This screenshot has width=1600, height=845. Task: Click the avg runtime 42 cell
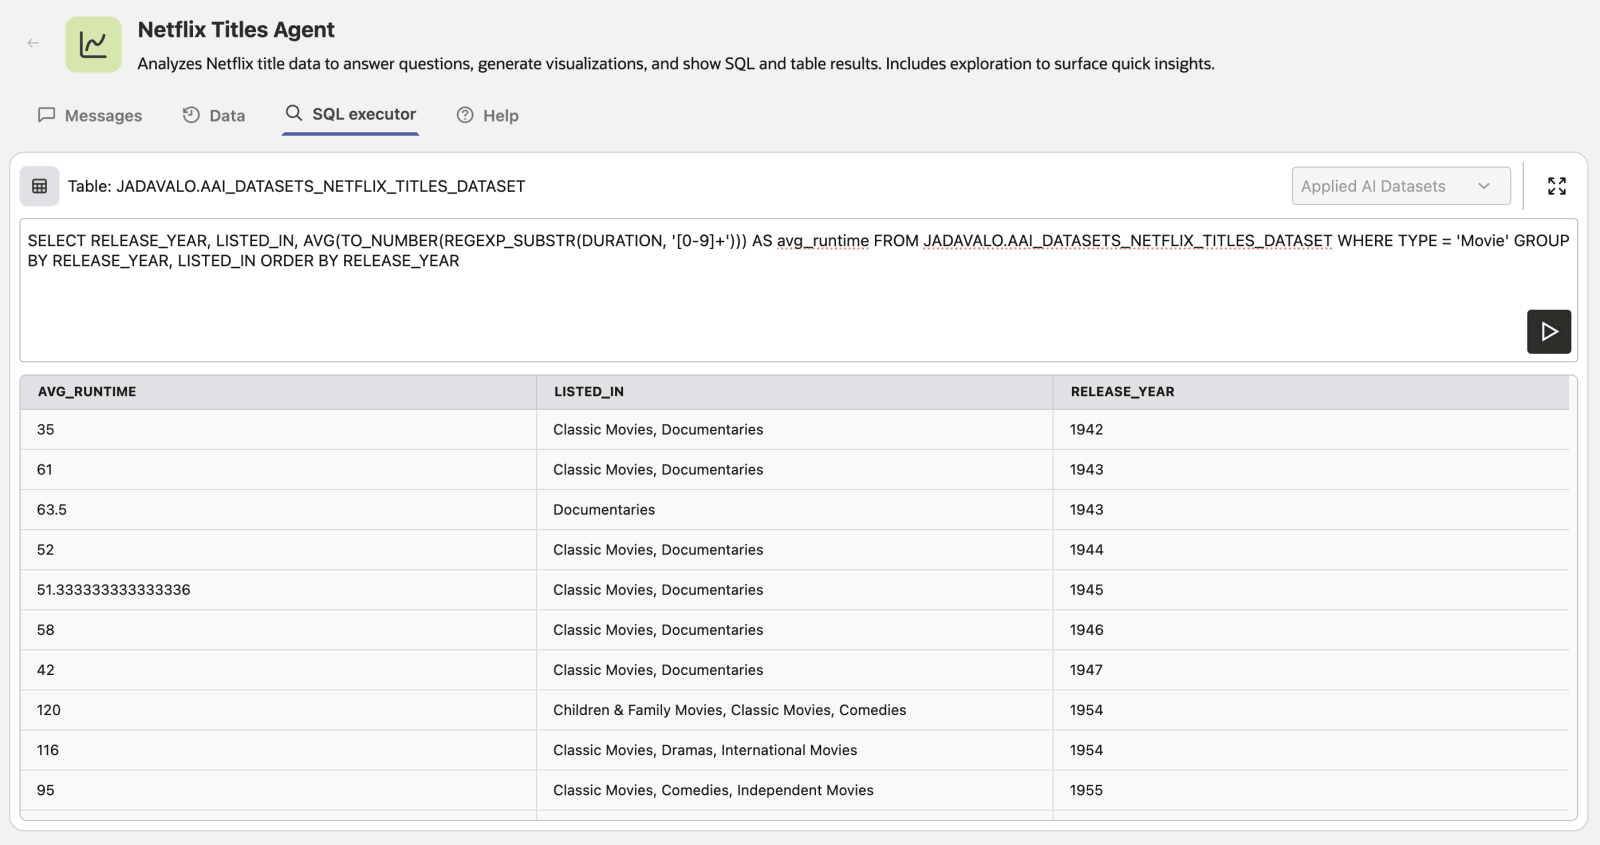click(x=278, y=670)
